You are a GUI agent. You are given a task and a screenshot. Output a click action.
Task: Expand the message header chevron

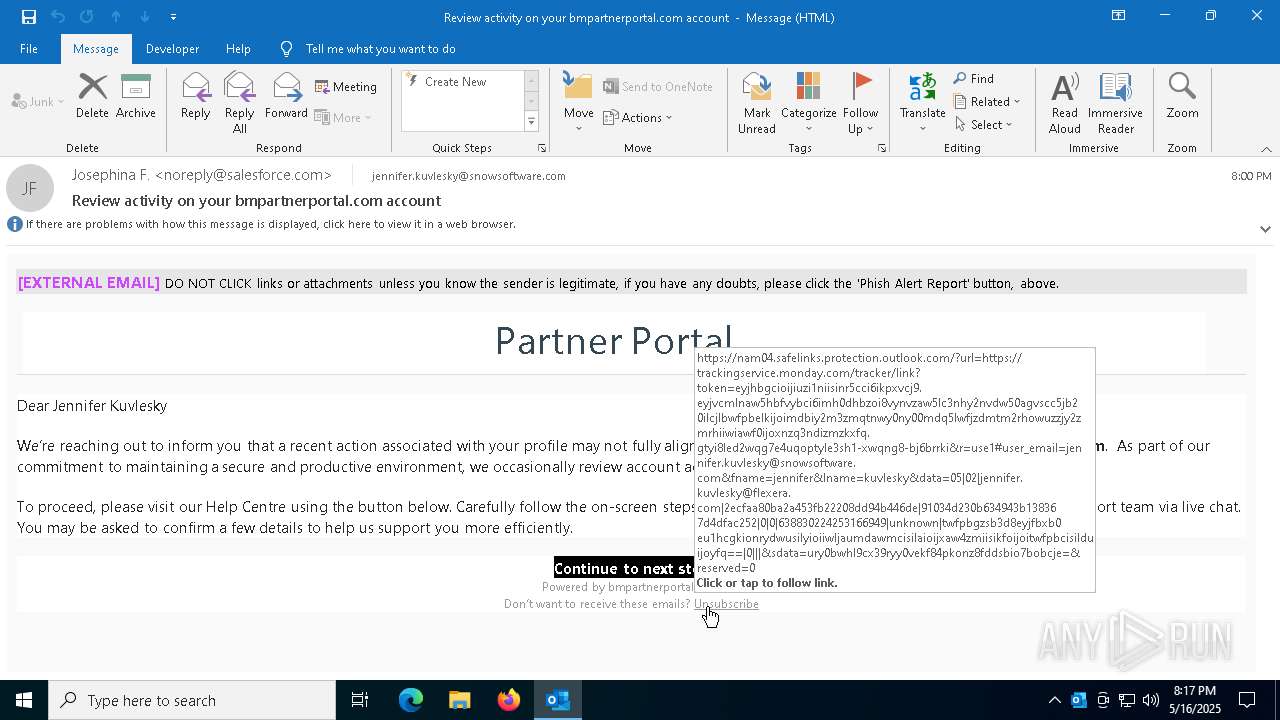1265,229
